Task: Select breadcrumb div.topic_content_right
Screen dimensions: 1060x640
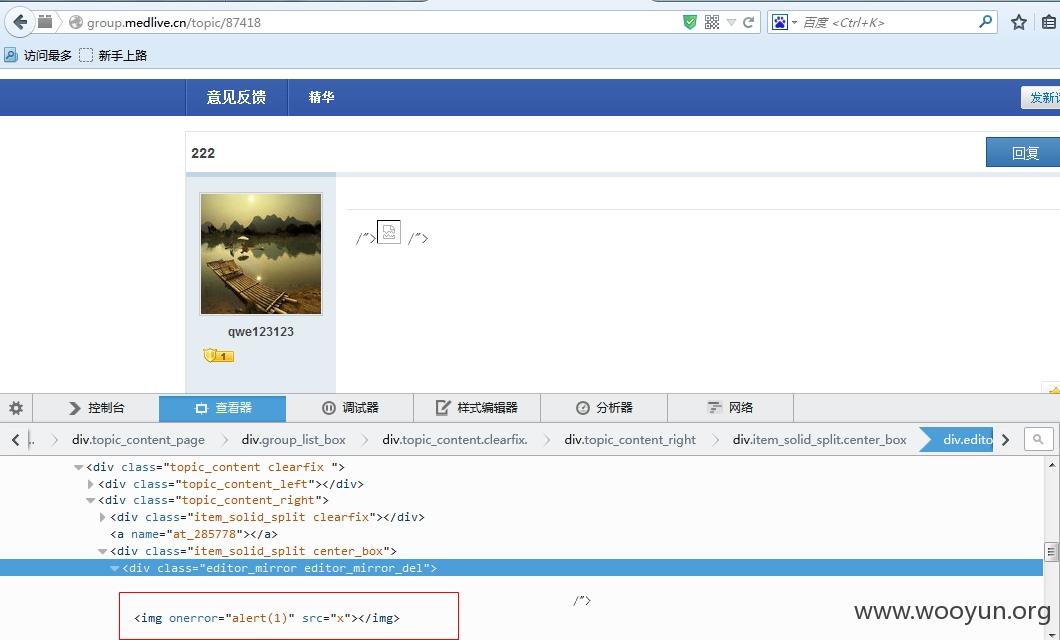Action: (x=630, y=440)
